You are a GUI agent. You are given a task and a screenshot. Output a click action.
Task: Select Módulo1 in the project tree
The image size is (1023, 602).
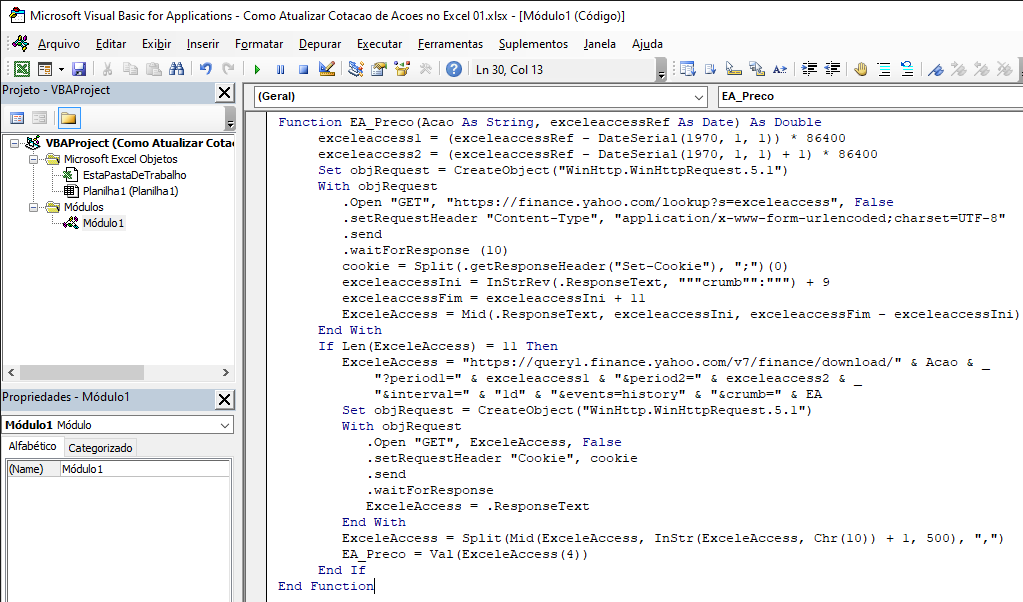(x=103, y=223)
